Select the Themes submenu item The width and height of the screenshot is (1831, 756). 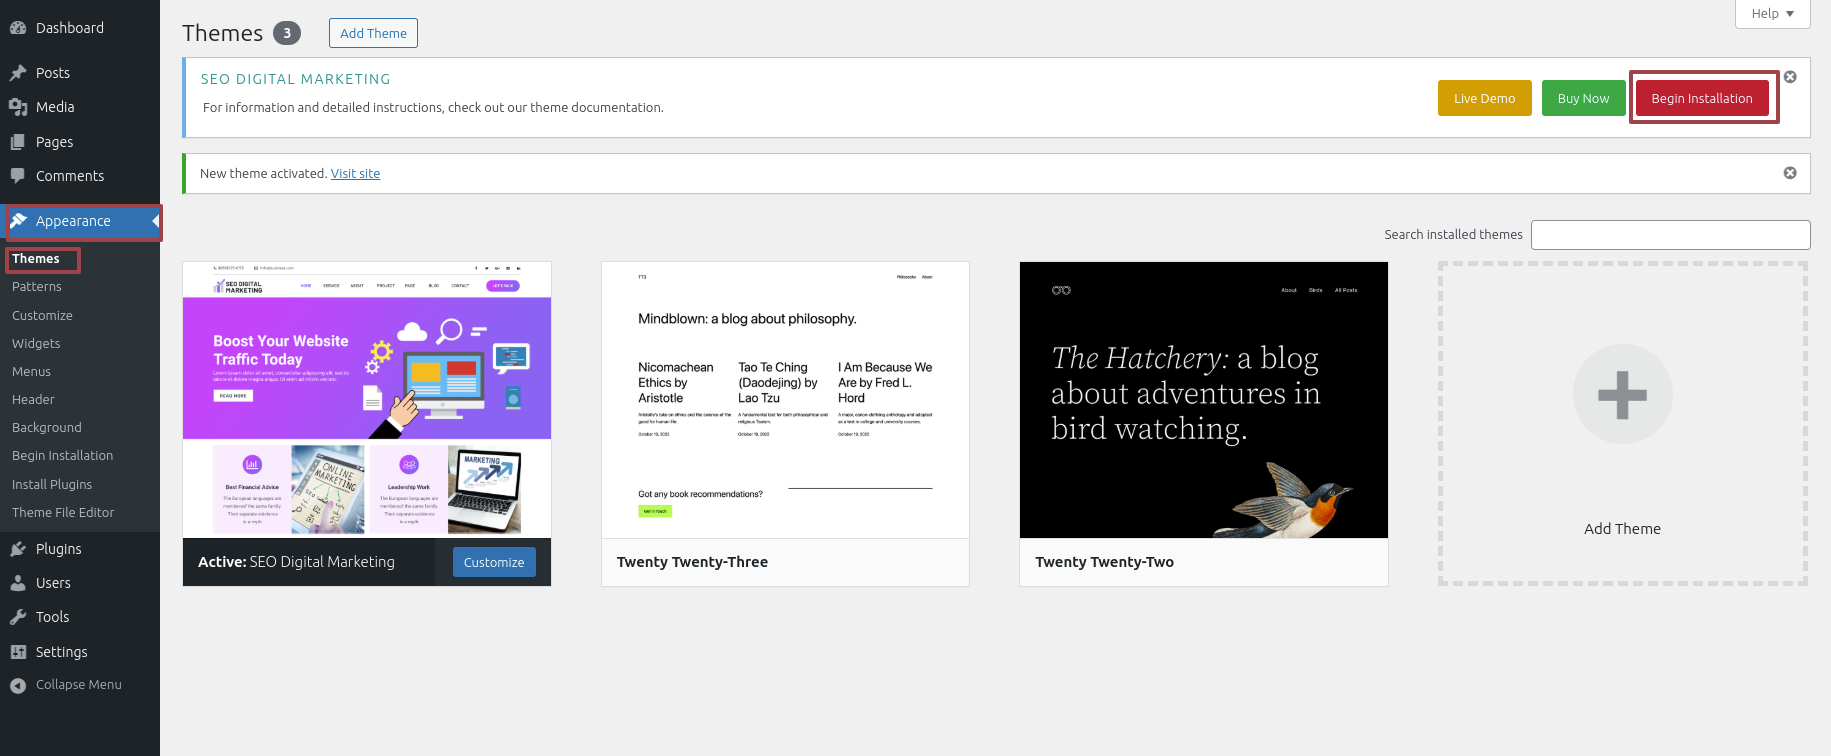(36, 259)
